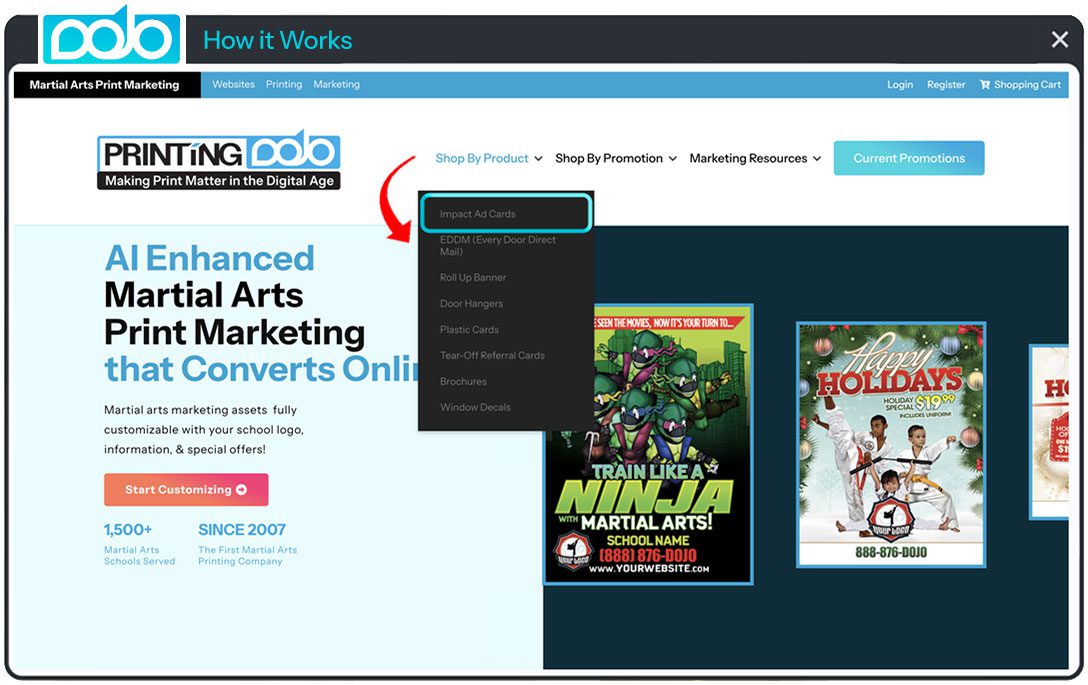Screen dimensions: 1088x685
Task: Expand the Shop By Promotion dropdown
Action: (x=615, y=158)
